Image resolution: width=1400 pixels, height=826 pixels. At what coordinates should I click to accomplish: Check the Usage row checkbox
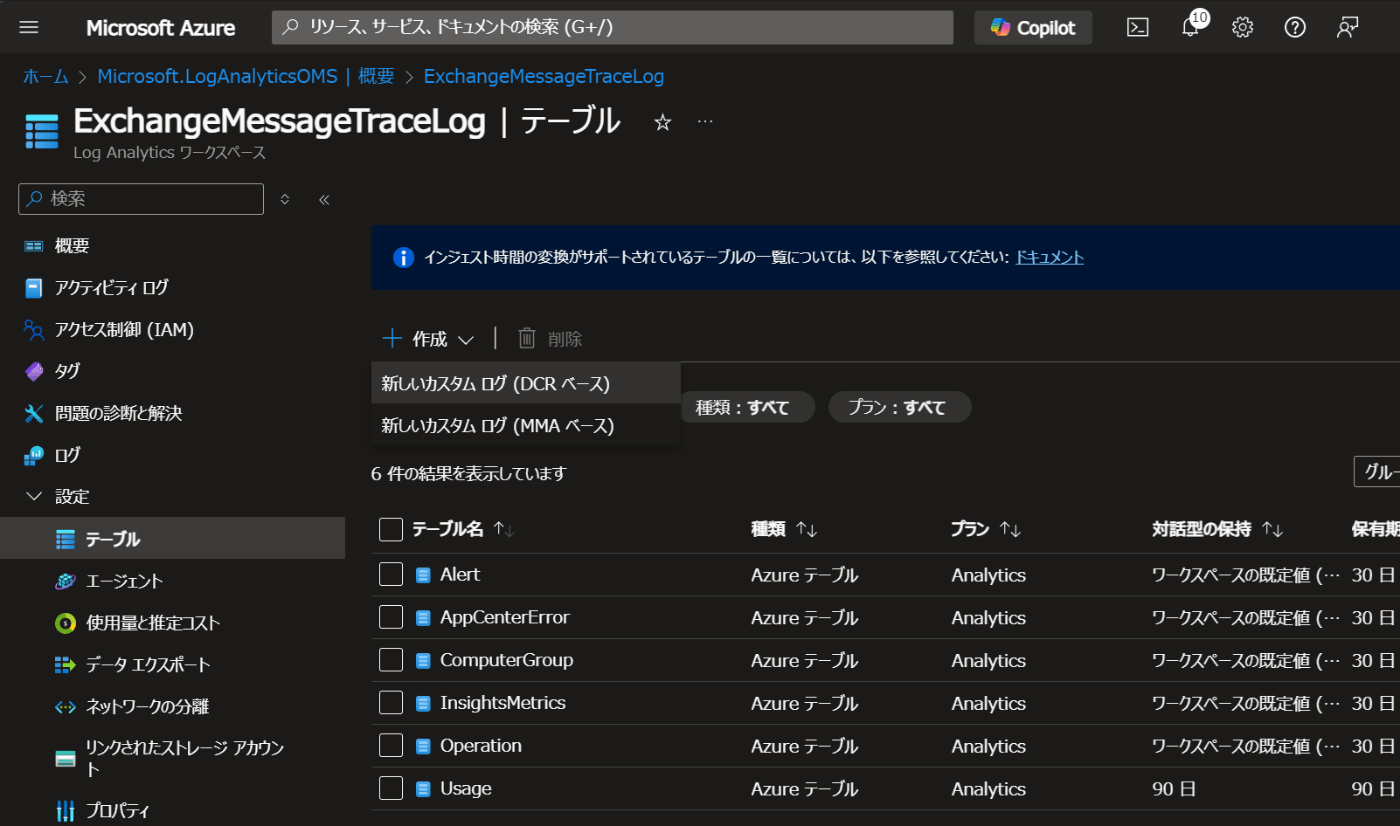tap(391, 788)
